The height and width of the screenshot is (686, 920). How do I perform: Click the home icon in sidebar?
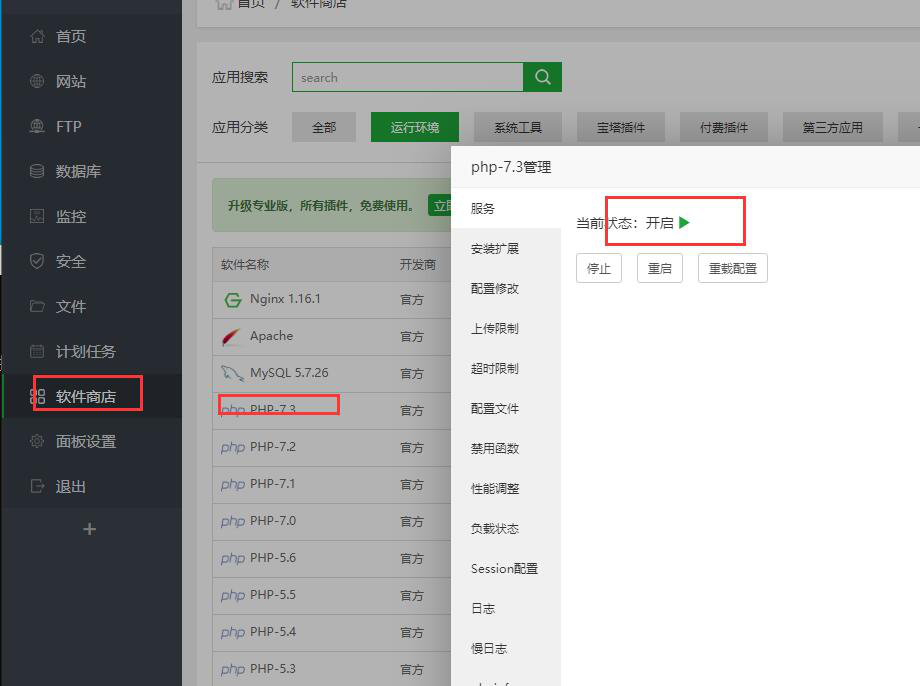click(37, 36)
